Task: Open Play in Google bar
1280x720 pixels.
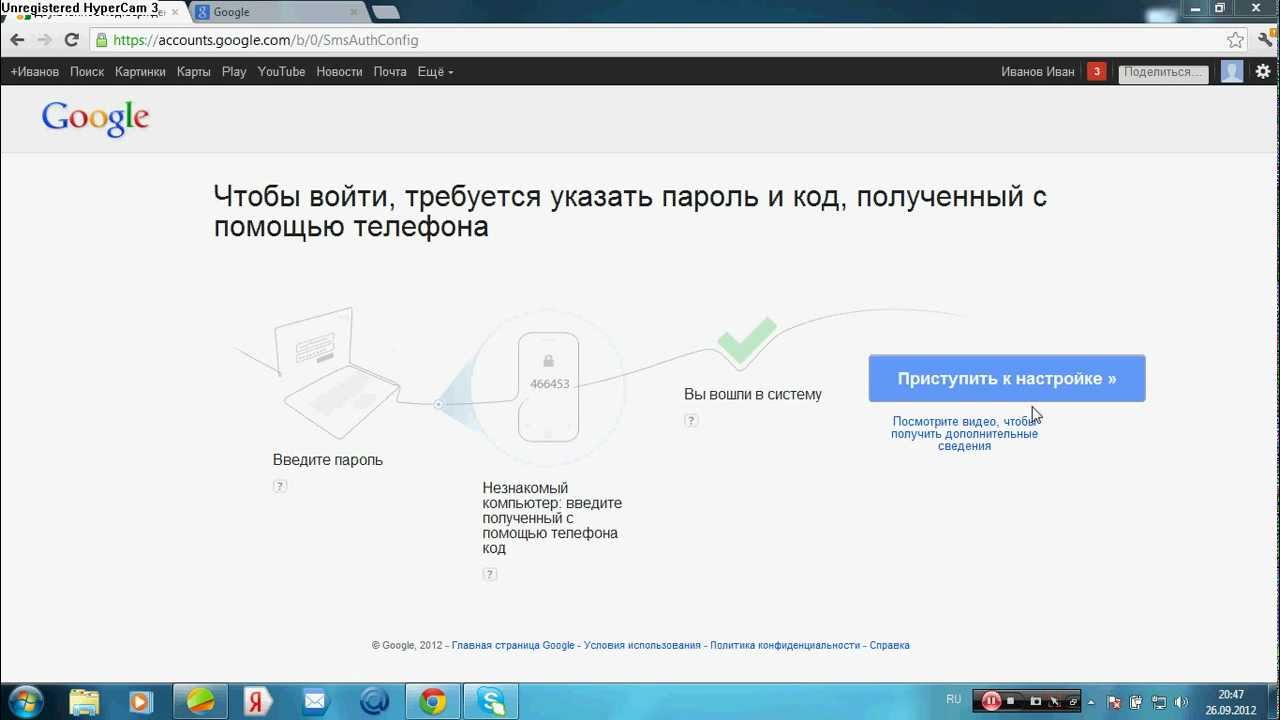Action: click(234, 72)
